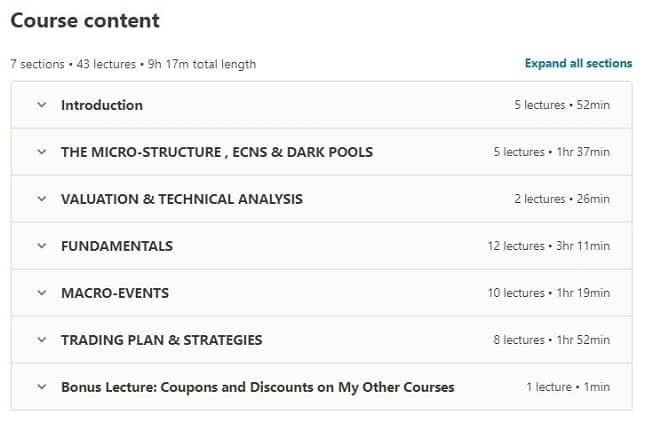The height and width of the screenshot is (422, 645).
Task: Click the MACRO-EVENTS section title
Action: (115, 293)
